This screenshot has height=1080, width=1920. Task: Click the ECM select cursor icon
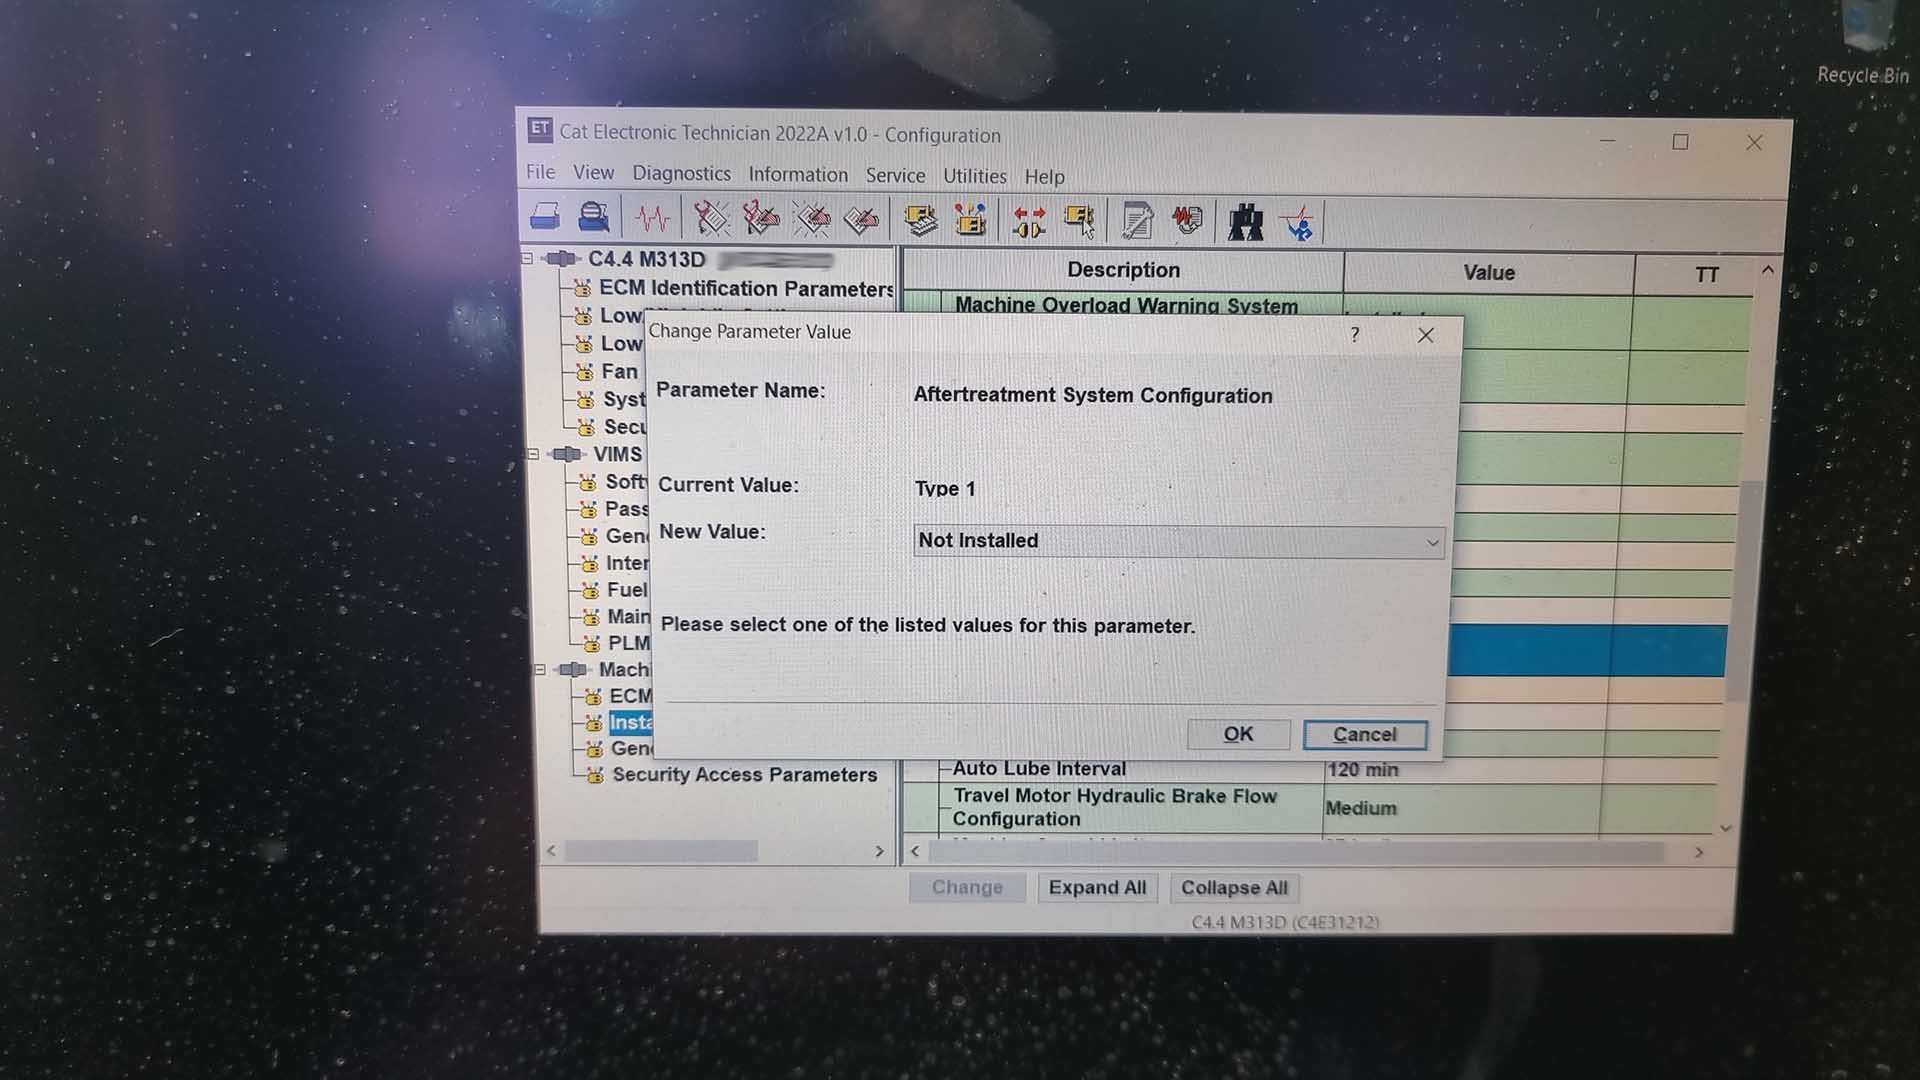pos(1080,221)
